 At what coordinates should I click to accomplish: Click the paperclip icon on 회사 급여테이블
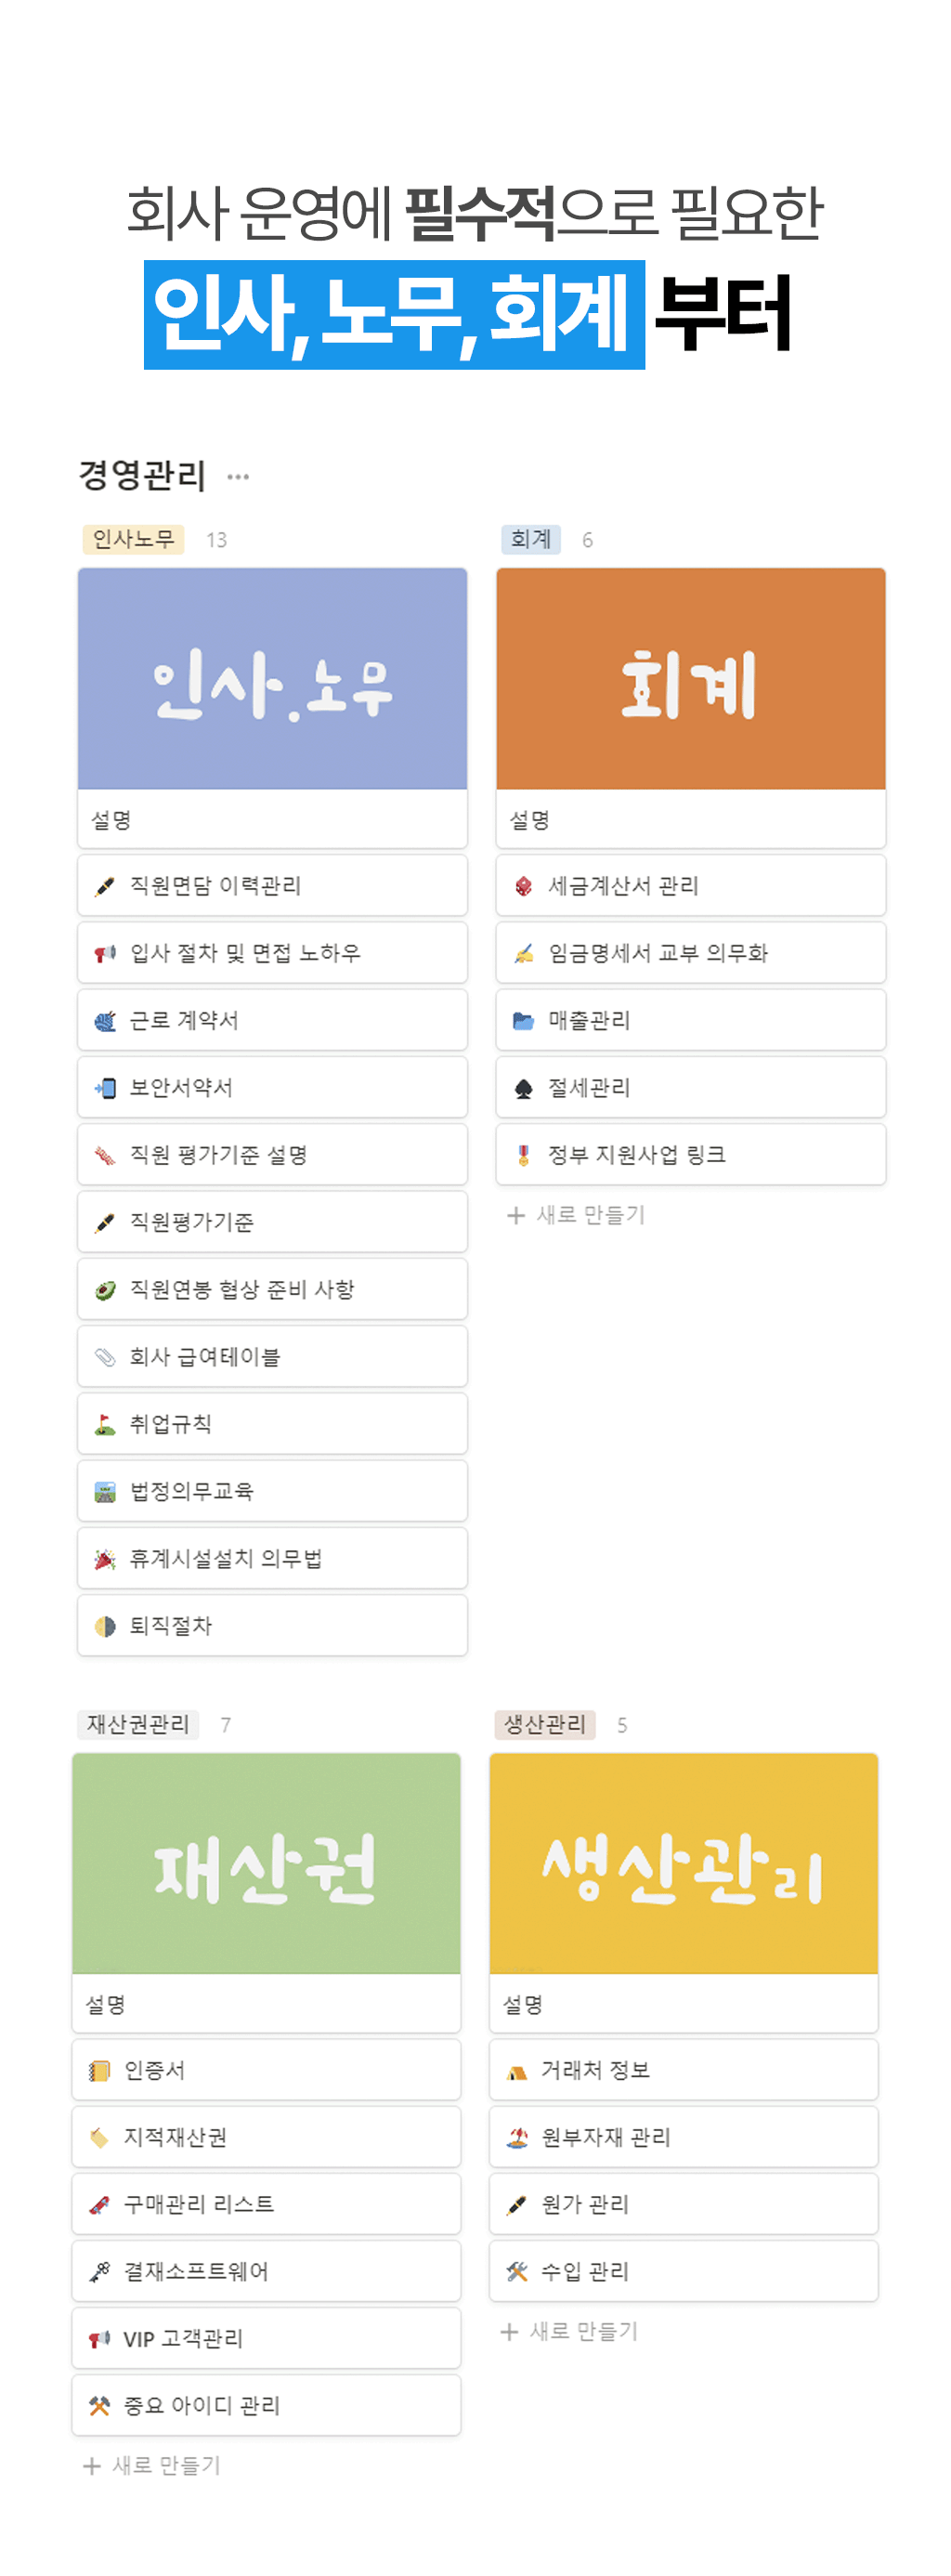pos(105,1357)
